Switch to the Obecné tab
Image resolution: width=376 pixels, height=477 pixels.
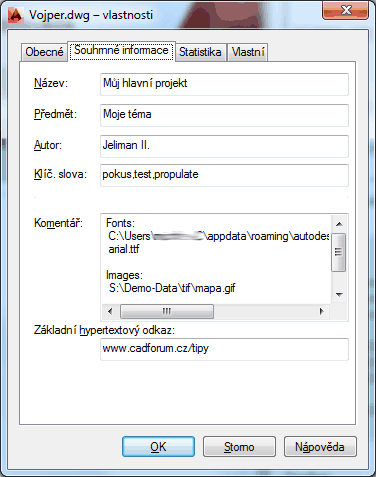tap(44, 52)
